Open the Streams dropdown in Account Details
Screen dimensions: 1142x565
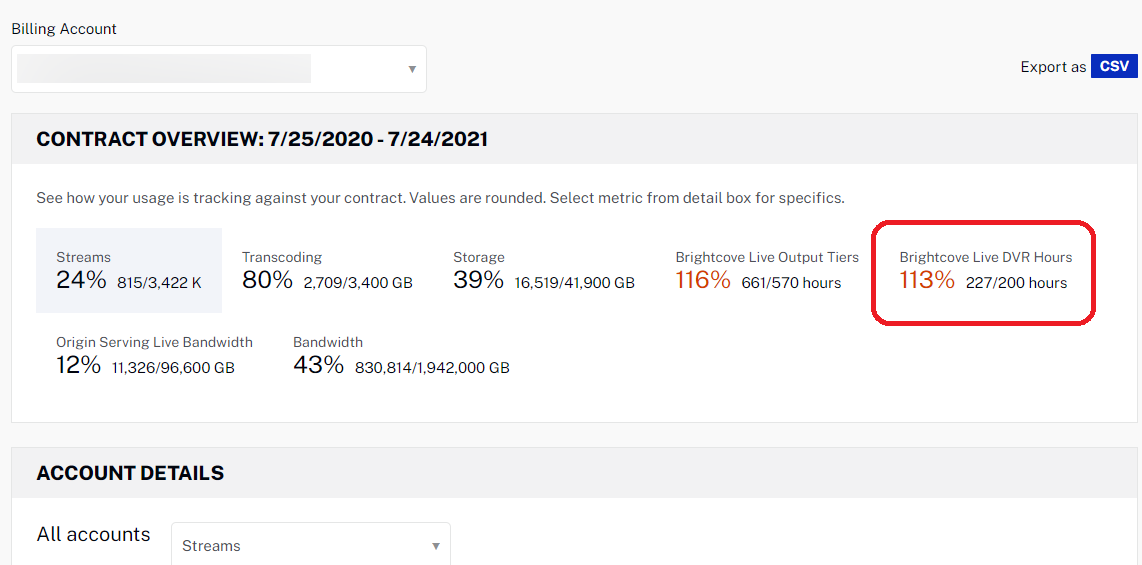pos(310,546)
